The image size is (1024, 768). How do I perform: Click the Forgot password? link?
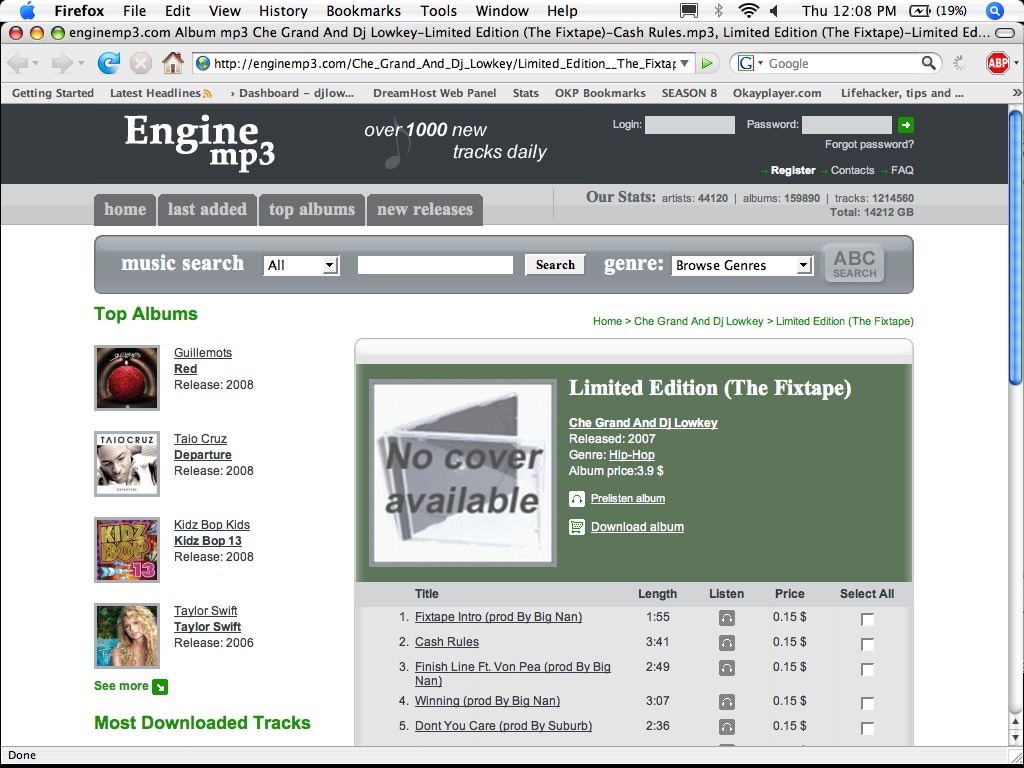[x=869, y=144]
